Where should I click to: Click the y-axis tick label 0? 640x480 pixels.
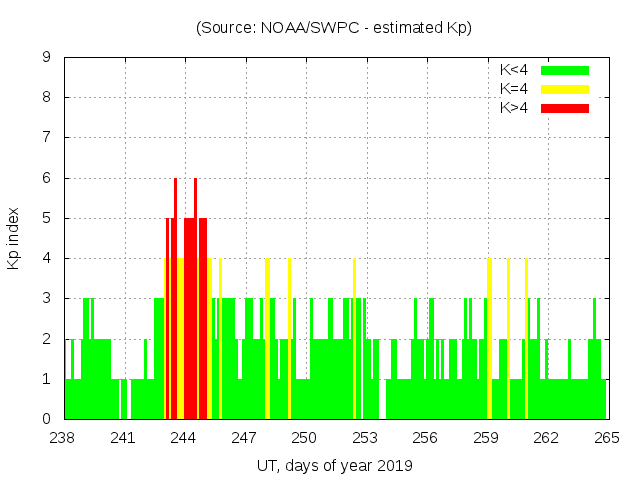coord(47,419)
